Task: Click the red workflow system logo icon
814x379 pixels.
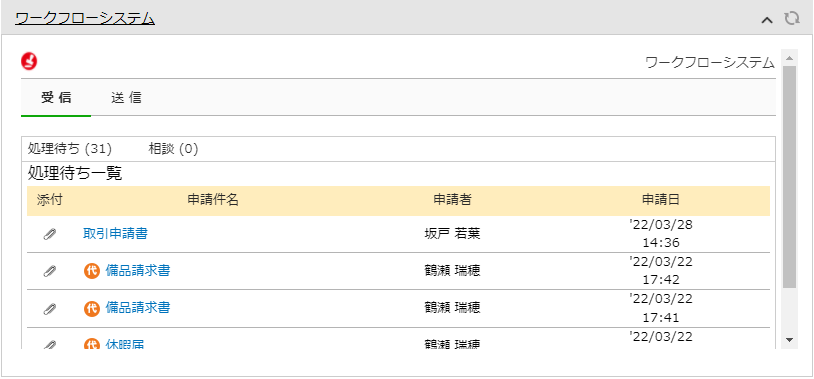Action: coord(29,61)
